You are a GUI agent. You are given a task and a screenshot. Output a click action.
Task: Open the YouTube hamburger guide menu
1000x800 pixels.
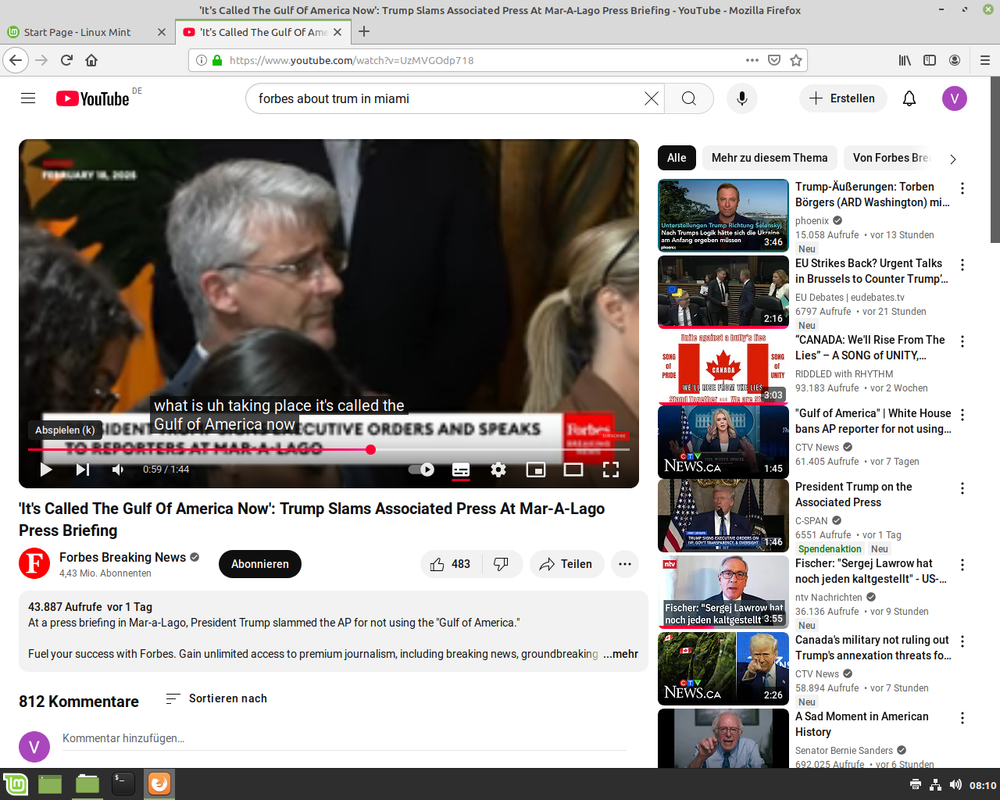[28, 98]
